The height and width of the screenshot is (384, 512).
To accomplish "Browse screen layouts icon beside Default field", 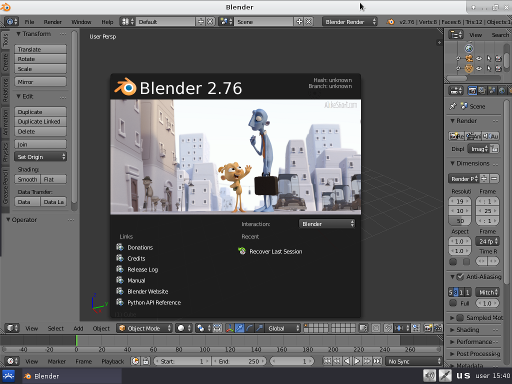I will point(128,22).
